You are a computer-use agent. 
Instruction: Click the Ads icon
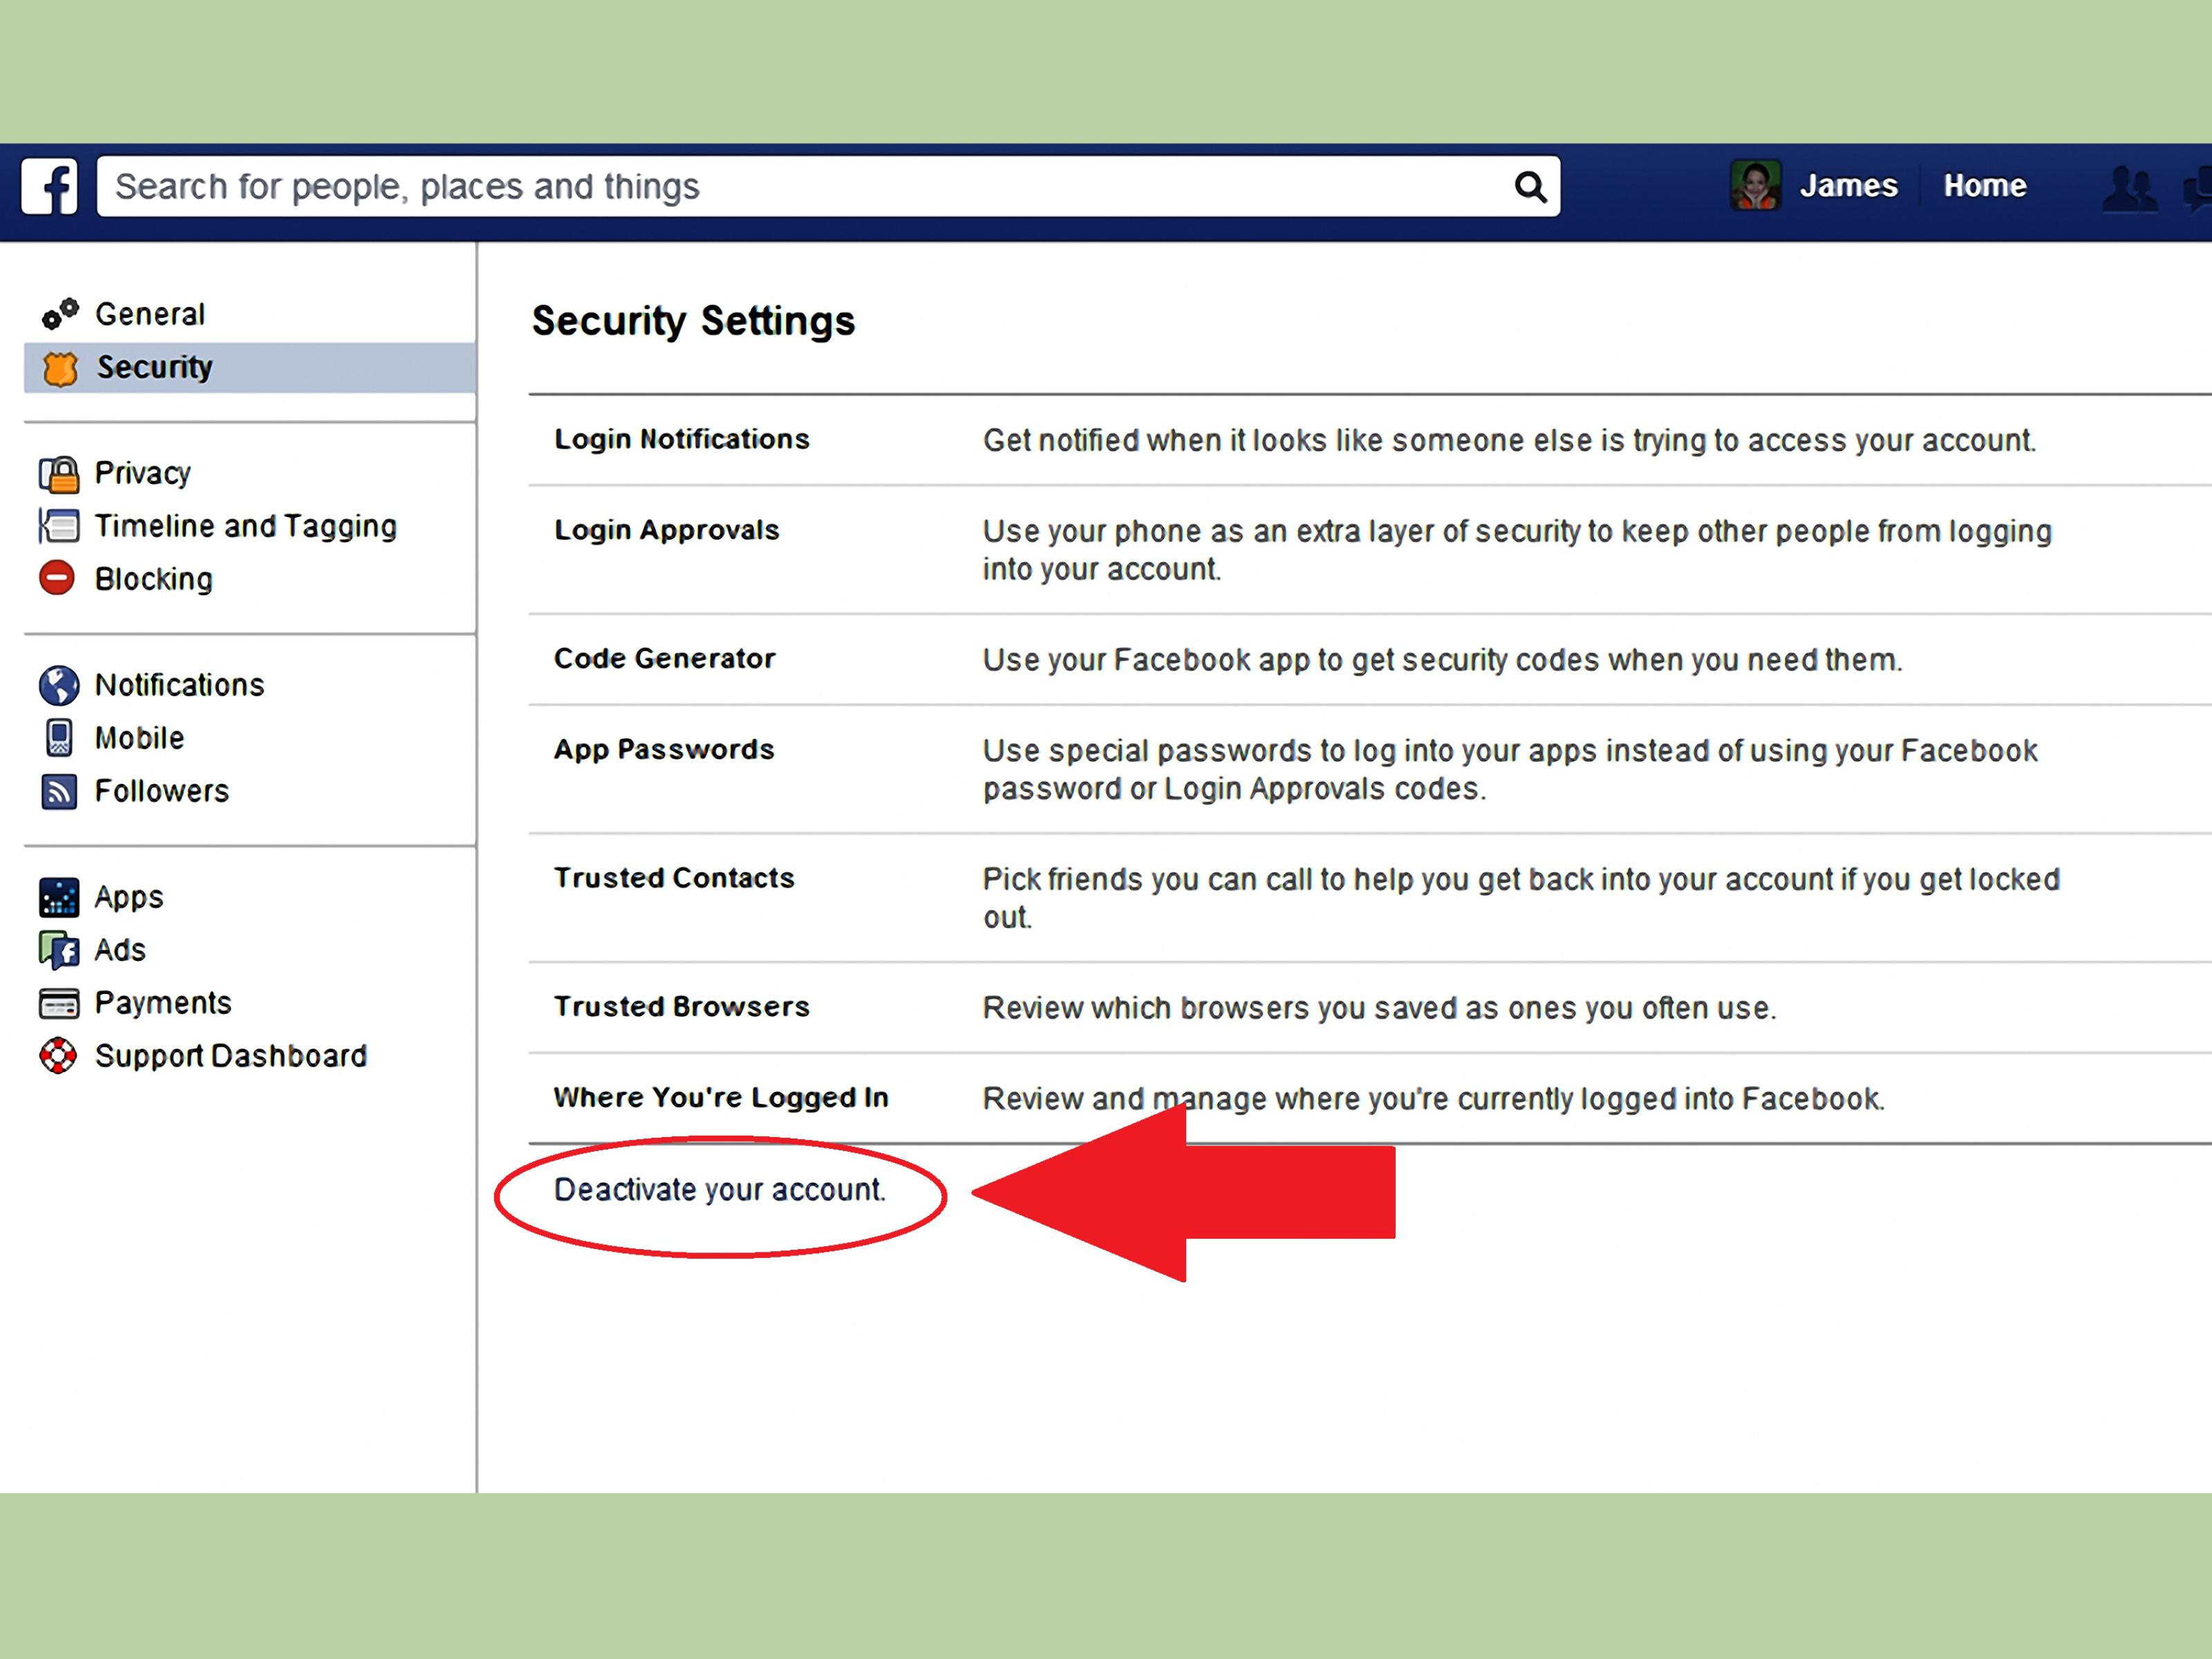click(x=59, y=950)
